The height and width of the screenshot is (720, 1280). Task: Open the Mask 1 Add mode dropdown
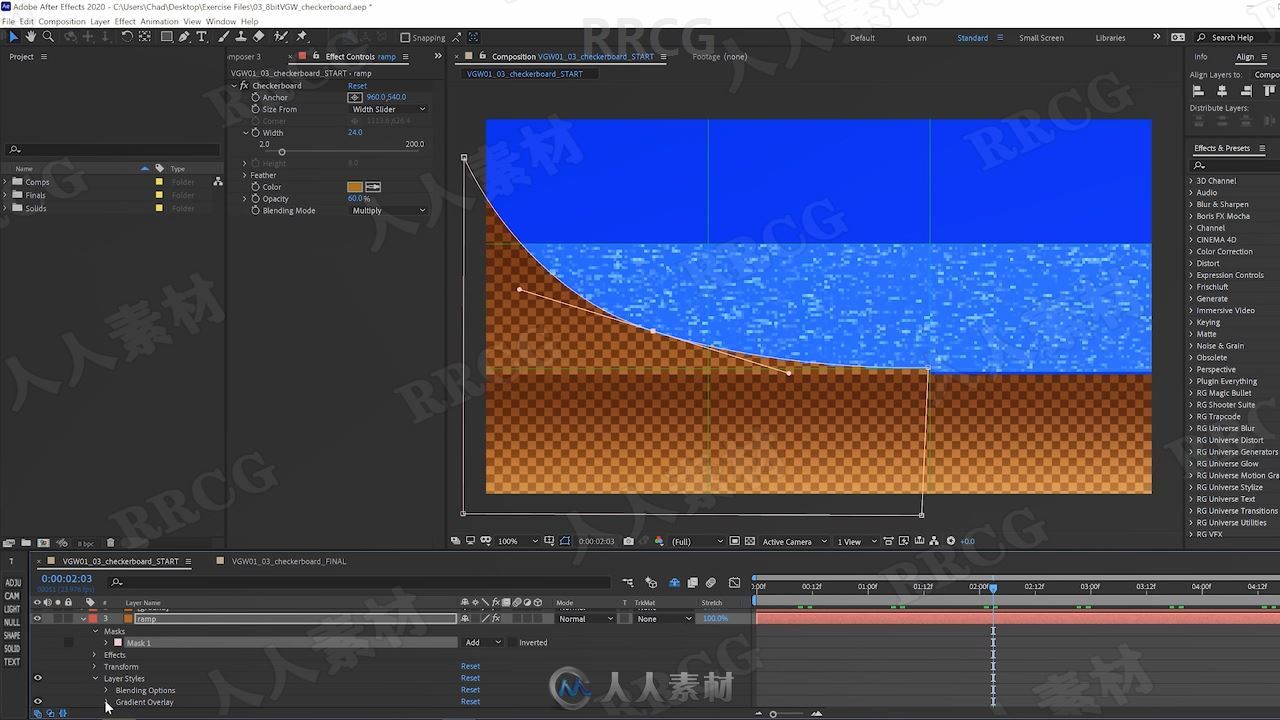pyautogui.click(x=483, y=642)
